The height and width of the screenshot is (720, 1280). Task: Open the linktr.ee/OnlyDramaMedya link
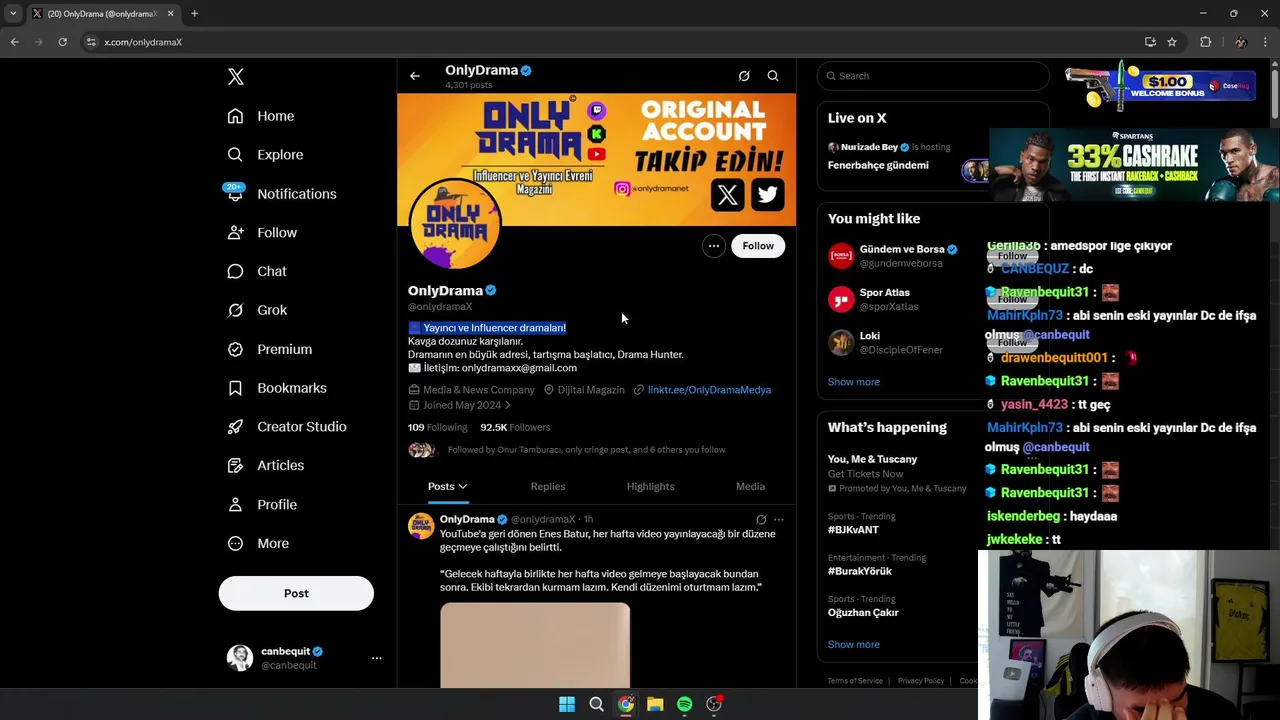[x=709, y=390]
